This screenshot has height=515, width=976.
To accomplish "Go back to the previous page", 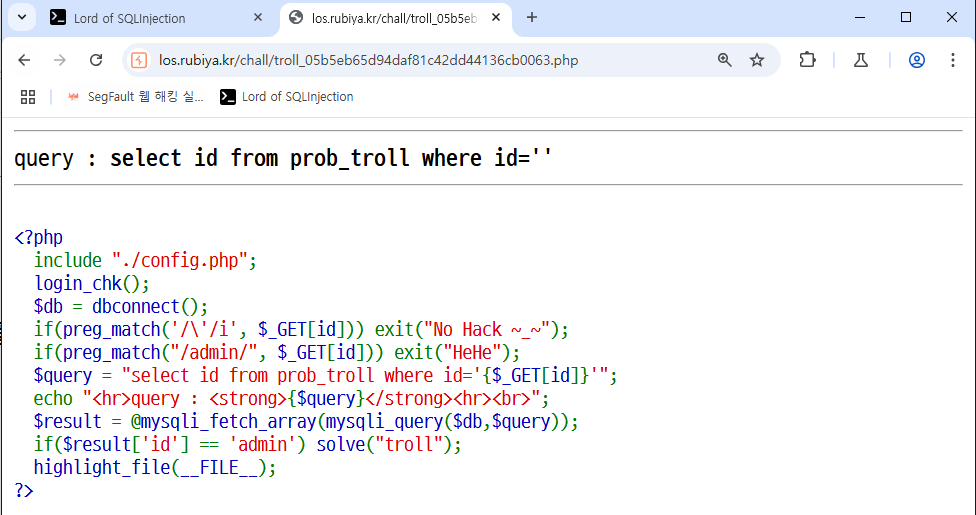I will (24, 60).
